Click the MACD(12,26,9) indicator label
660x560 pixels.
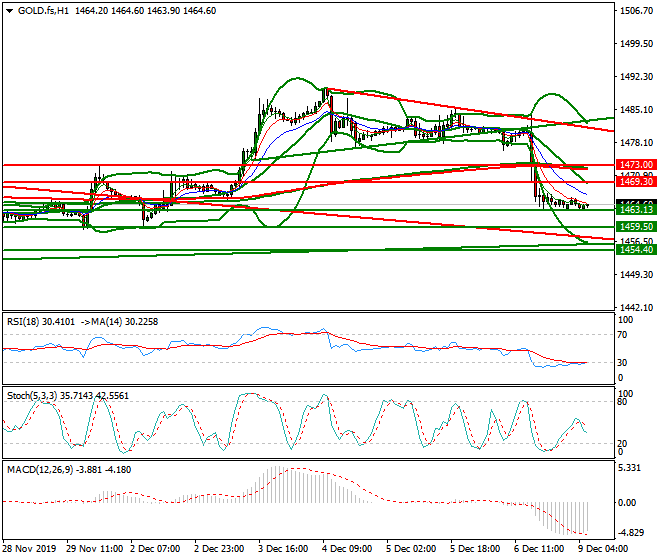click(40, 469)
